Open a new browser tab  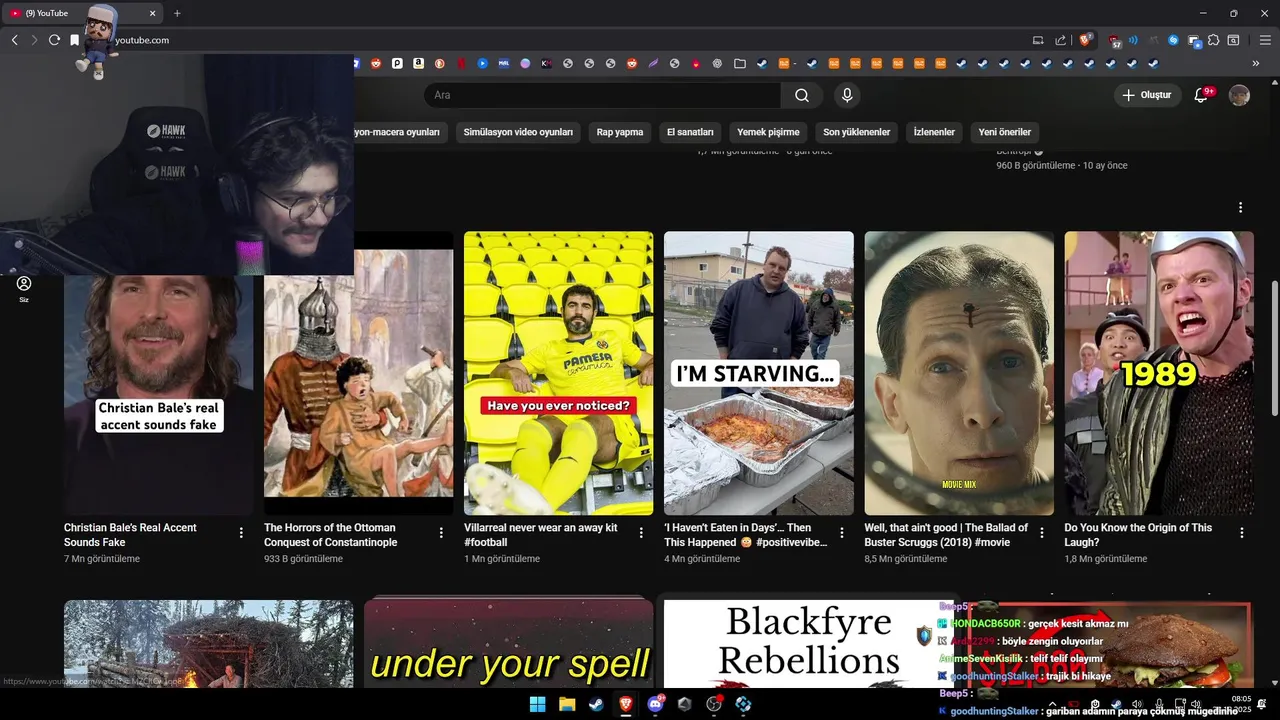click(177, 13)
